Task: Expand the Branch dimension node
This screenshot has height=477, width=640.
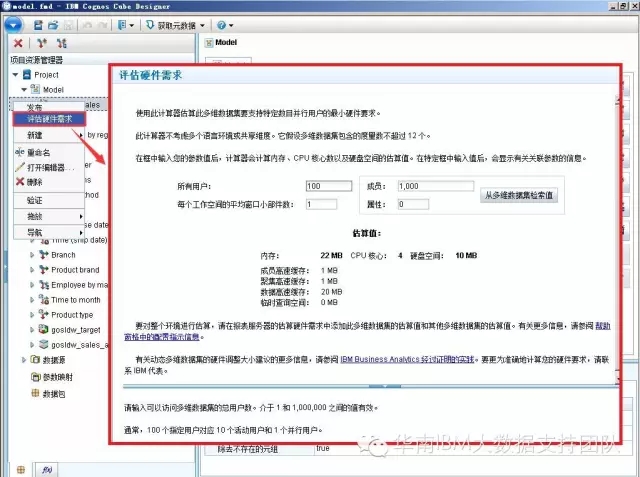Action: [x=32, y=255]
